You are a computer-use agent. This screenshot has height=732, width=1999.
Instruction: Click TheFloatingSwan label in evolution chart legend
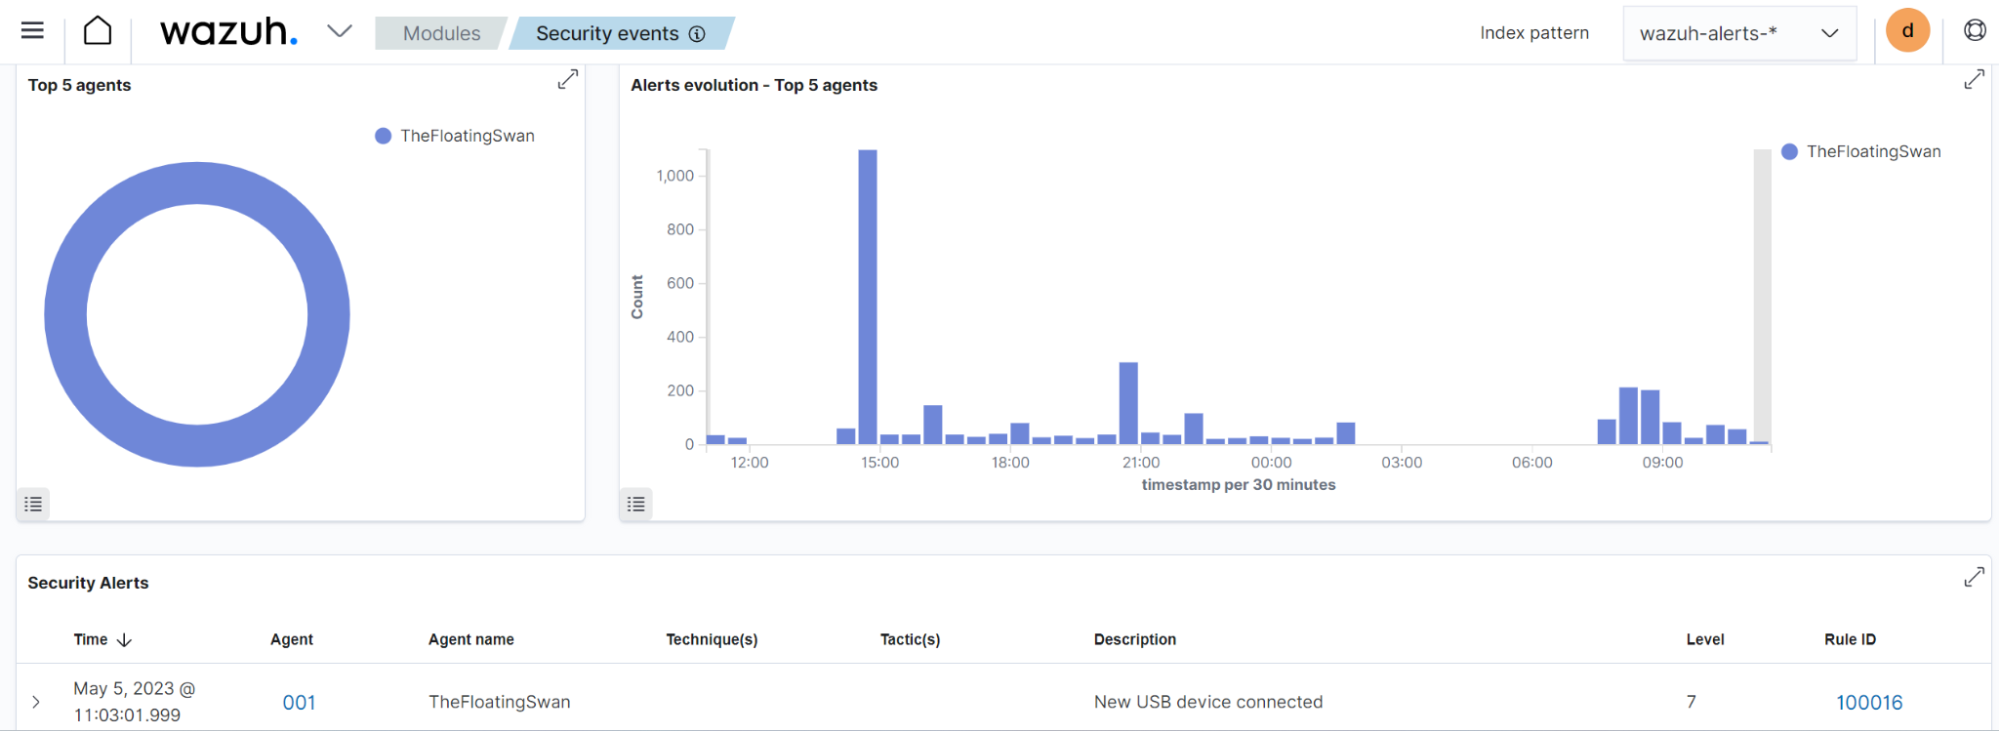pyautogui.click(x=1873, y=152)
